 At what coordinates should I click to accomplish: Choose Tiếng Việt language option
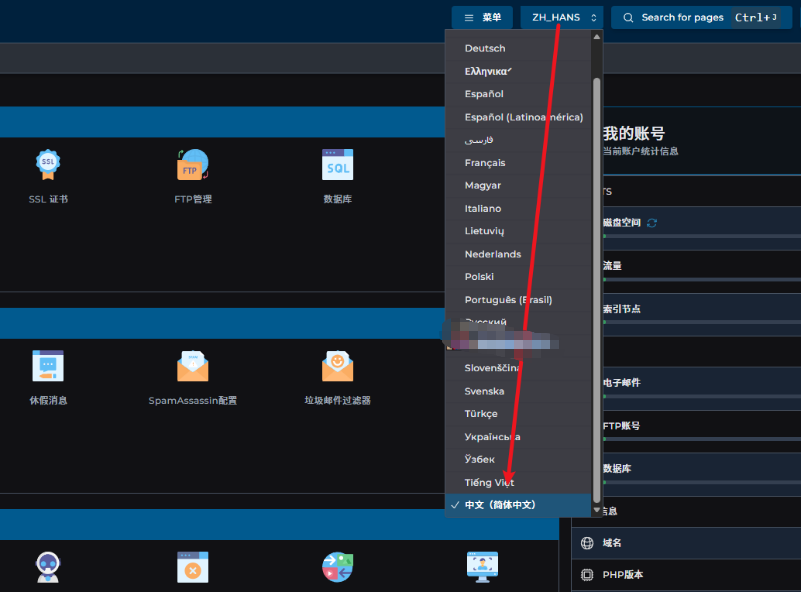point(489,482)
